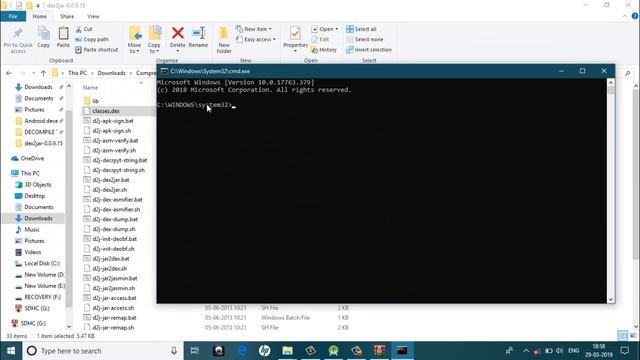Click the cmd.exe title bar icon
The width and height of the screenshot is (640, 360).
point(164,71)
